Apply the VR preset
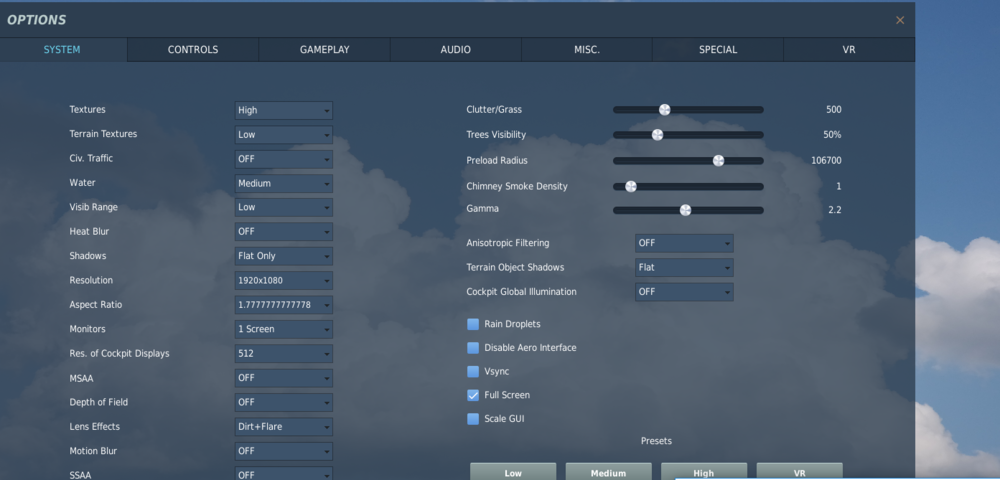 pos(800,472)
